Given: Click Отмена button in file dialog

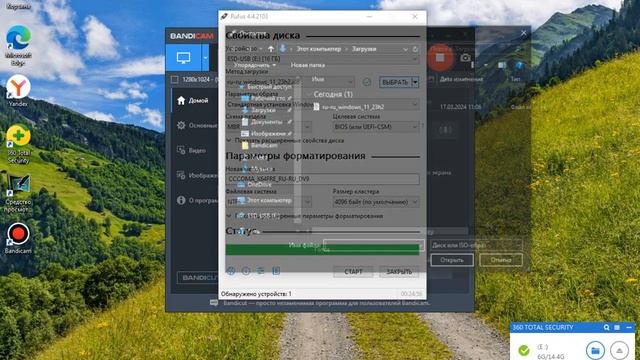Looking at the screenshot, I should 501,260.
